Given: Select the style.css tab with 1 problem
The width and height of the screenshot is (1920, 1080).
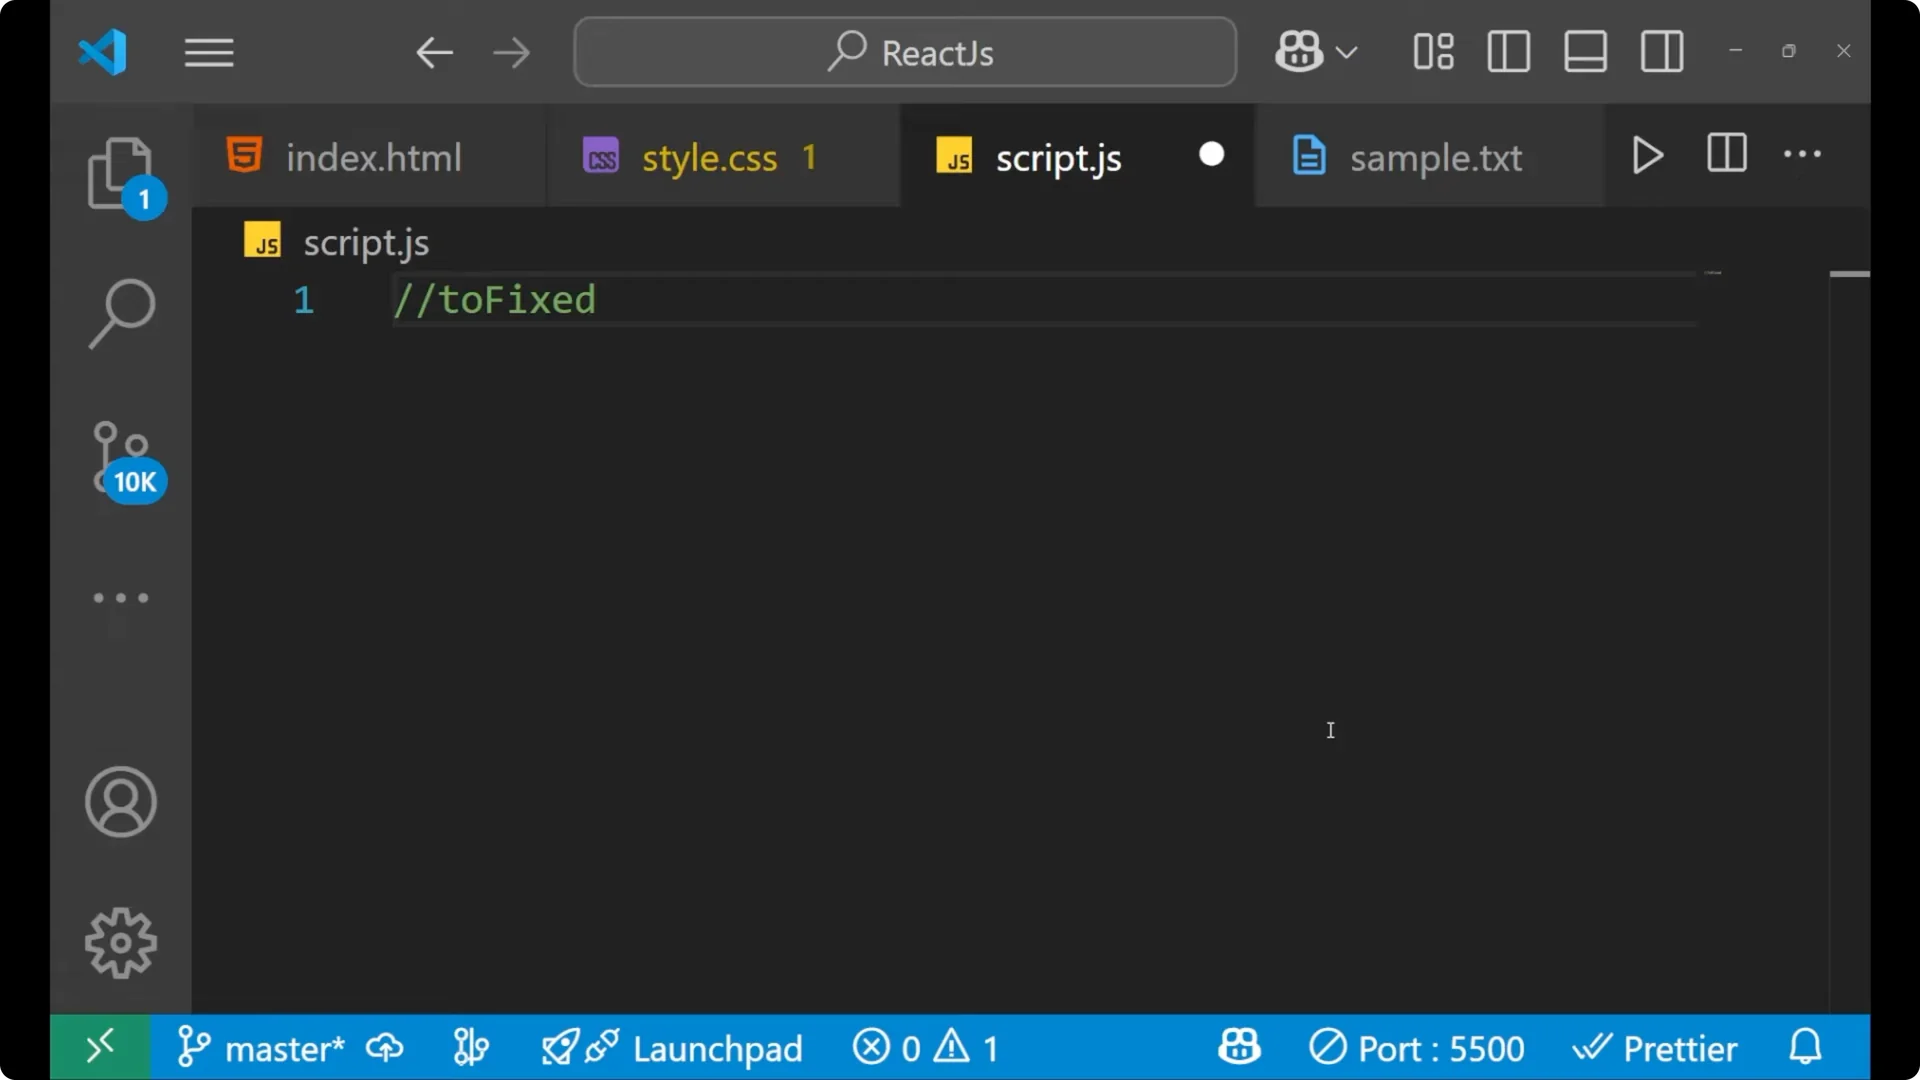Looking at the screenshot, I should (710, 156).
